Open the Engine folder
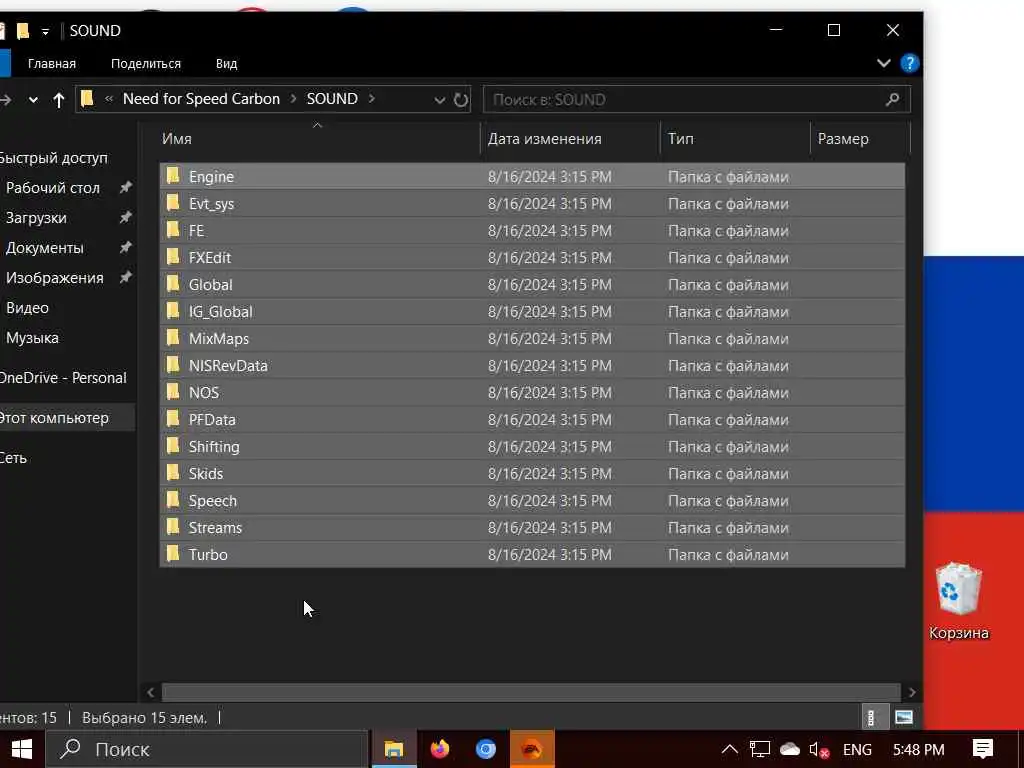The height and width of the screenshot is (768, 1024). point(532,176)
